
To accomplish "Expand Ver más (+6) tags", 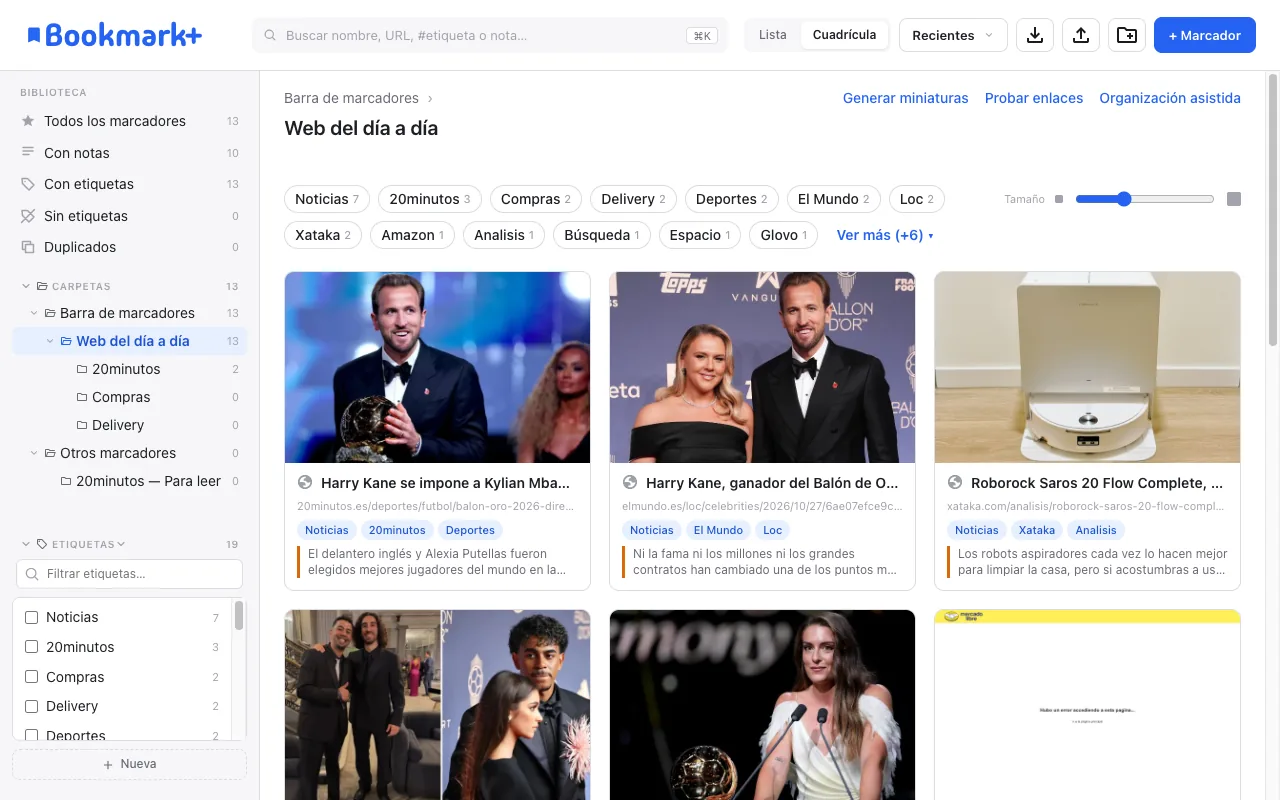I will (x=885, y=235).
